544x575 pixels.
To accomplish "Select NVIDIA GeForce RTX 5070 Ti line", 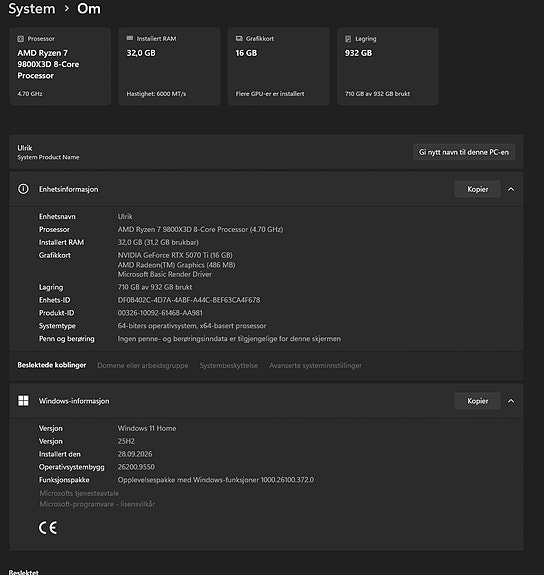I will point(175,255).
